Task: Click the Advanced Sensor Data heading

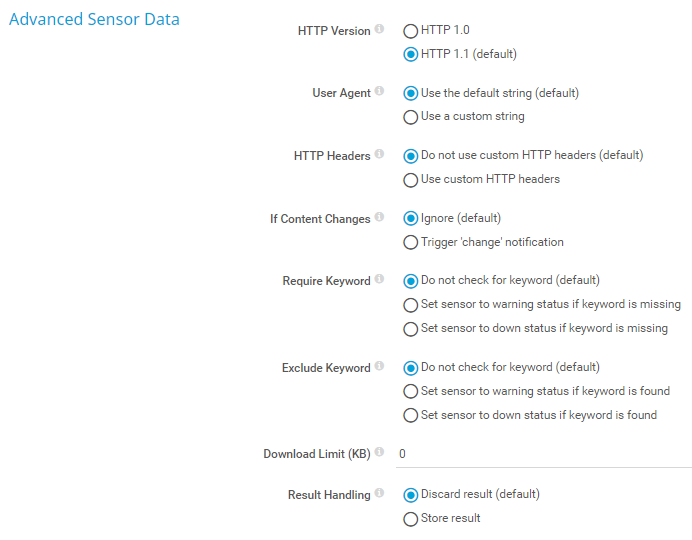Action: 94,19
